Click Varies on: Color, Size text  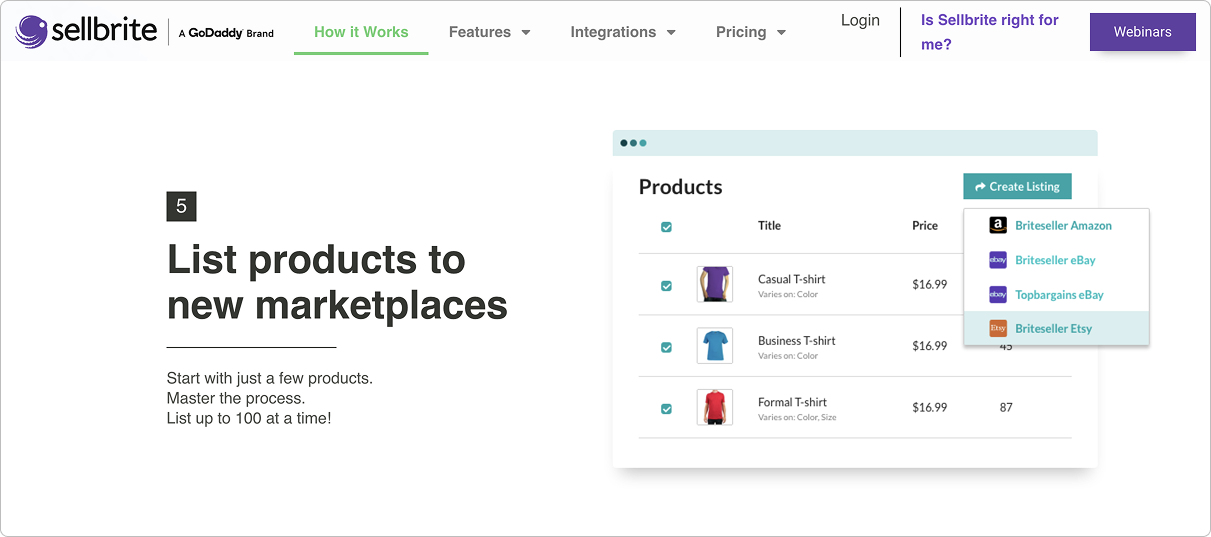tap(797, 417)
